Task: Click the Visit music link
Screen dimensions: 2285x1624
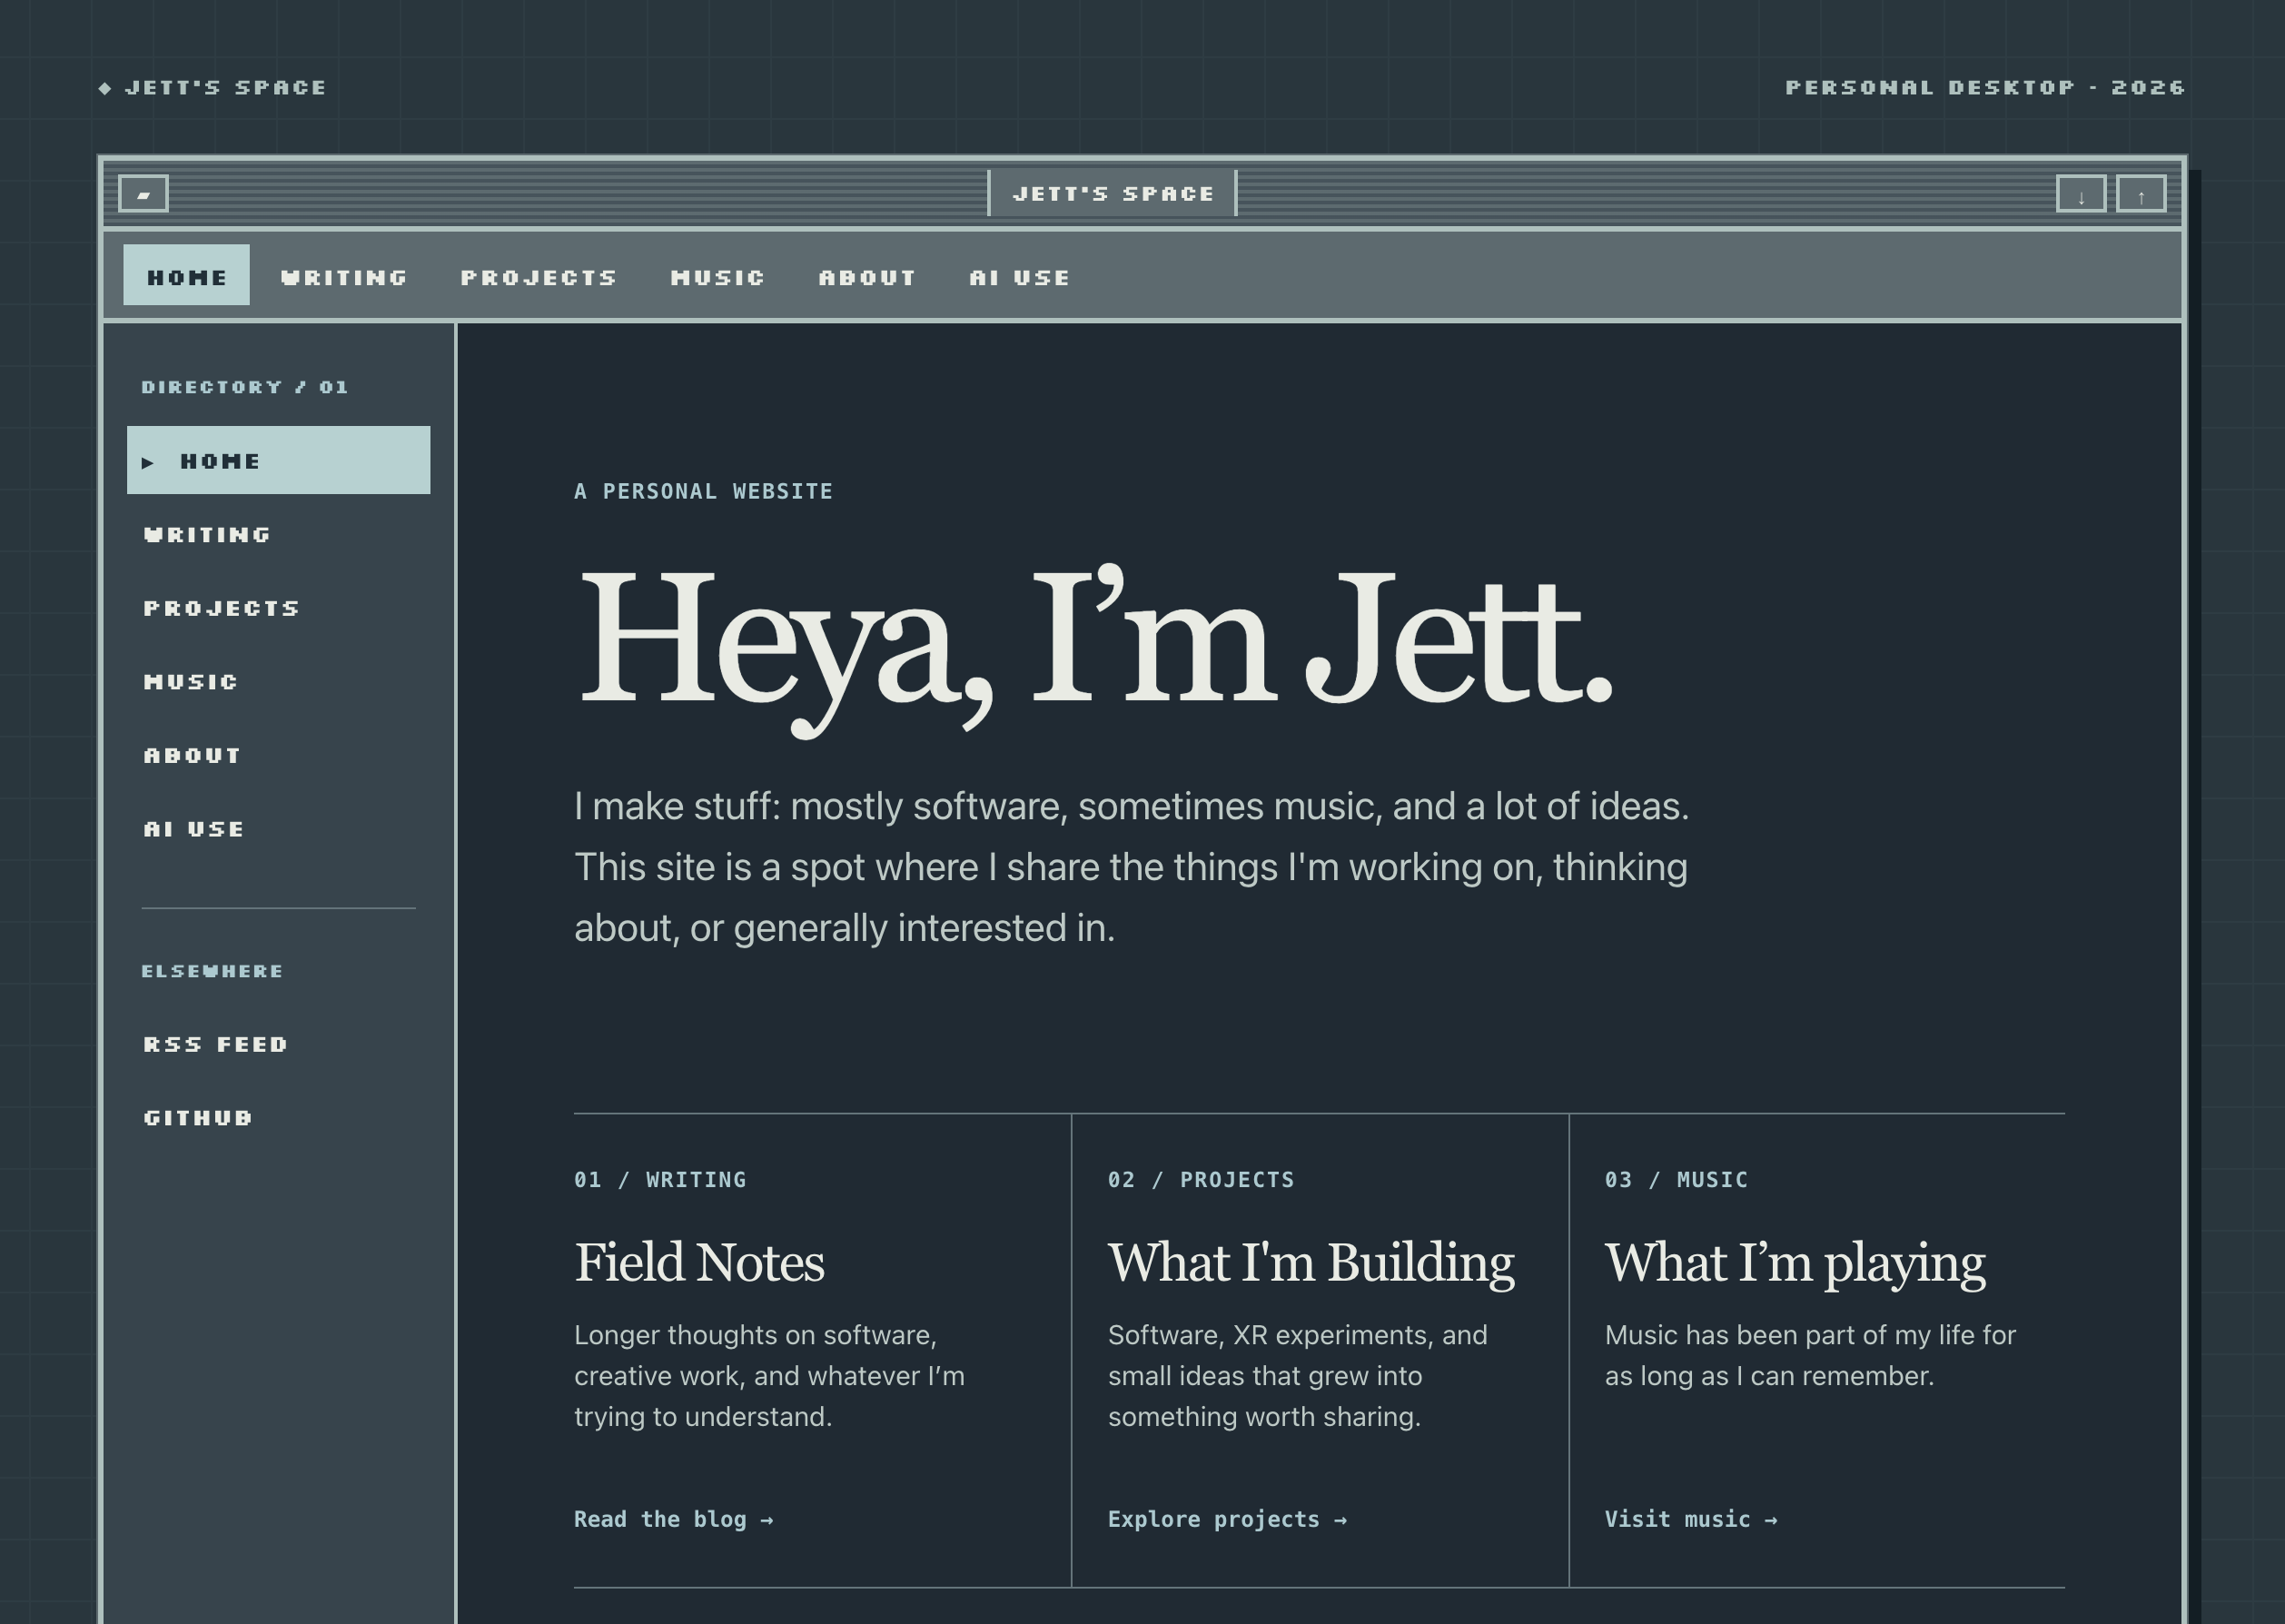Action: 1691,1519
